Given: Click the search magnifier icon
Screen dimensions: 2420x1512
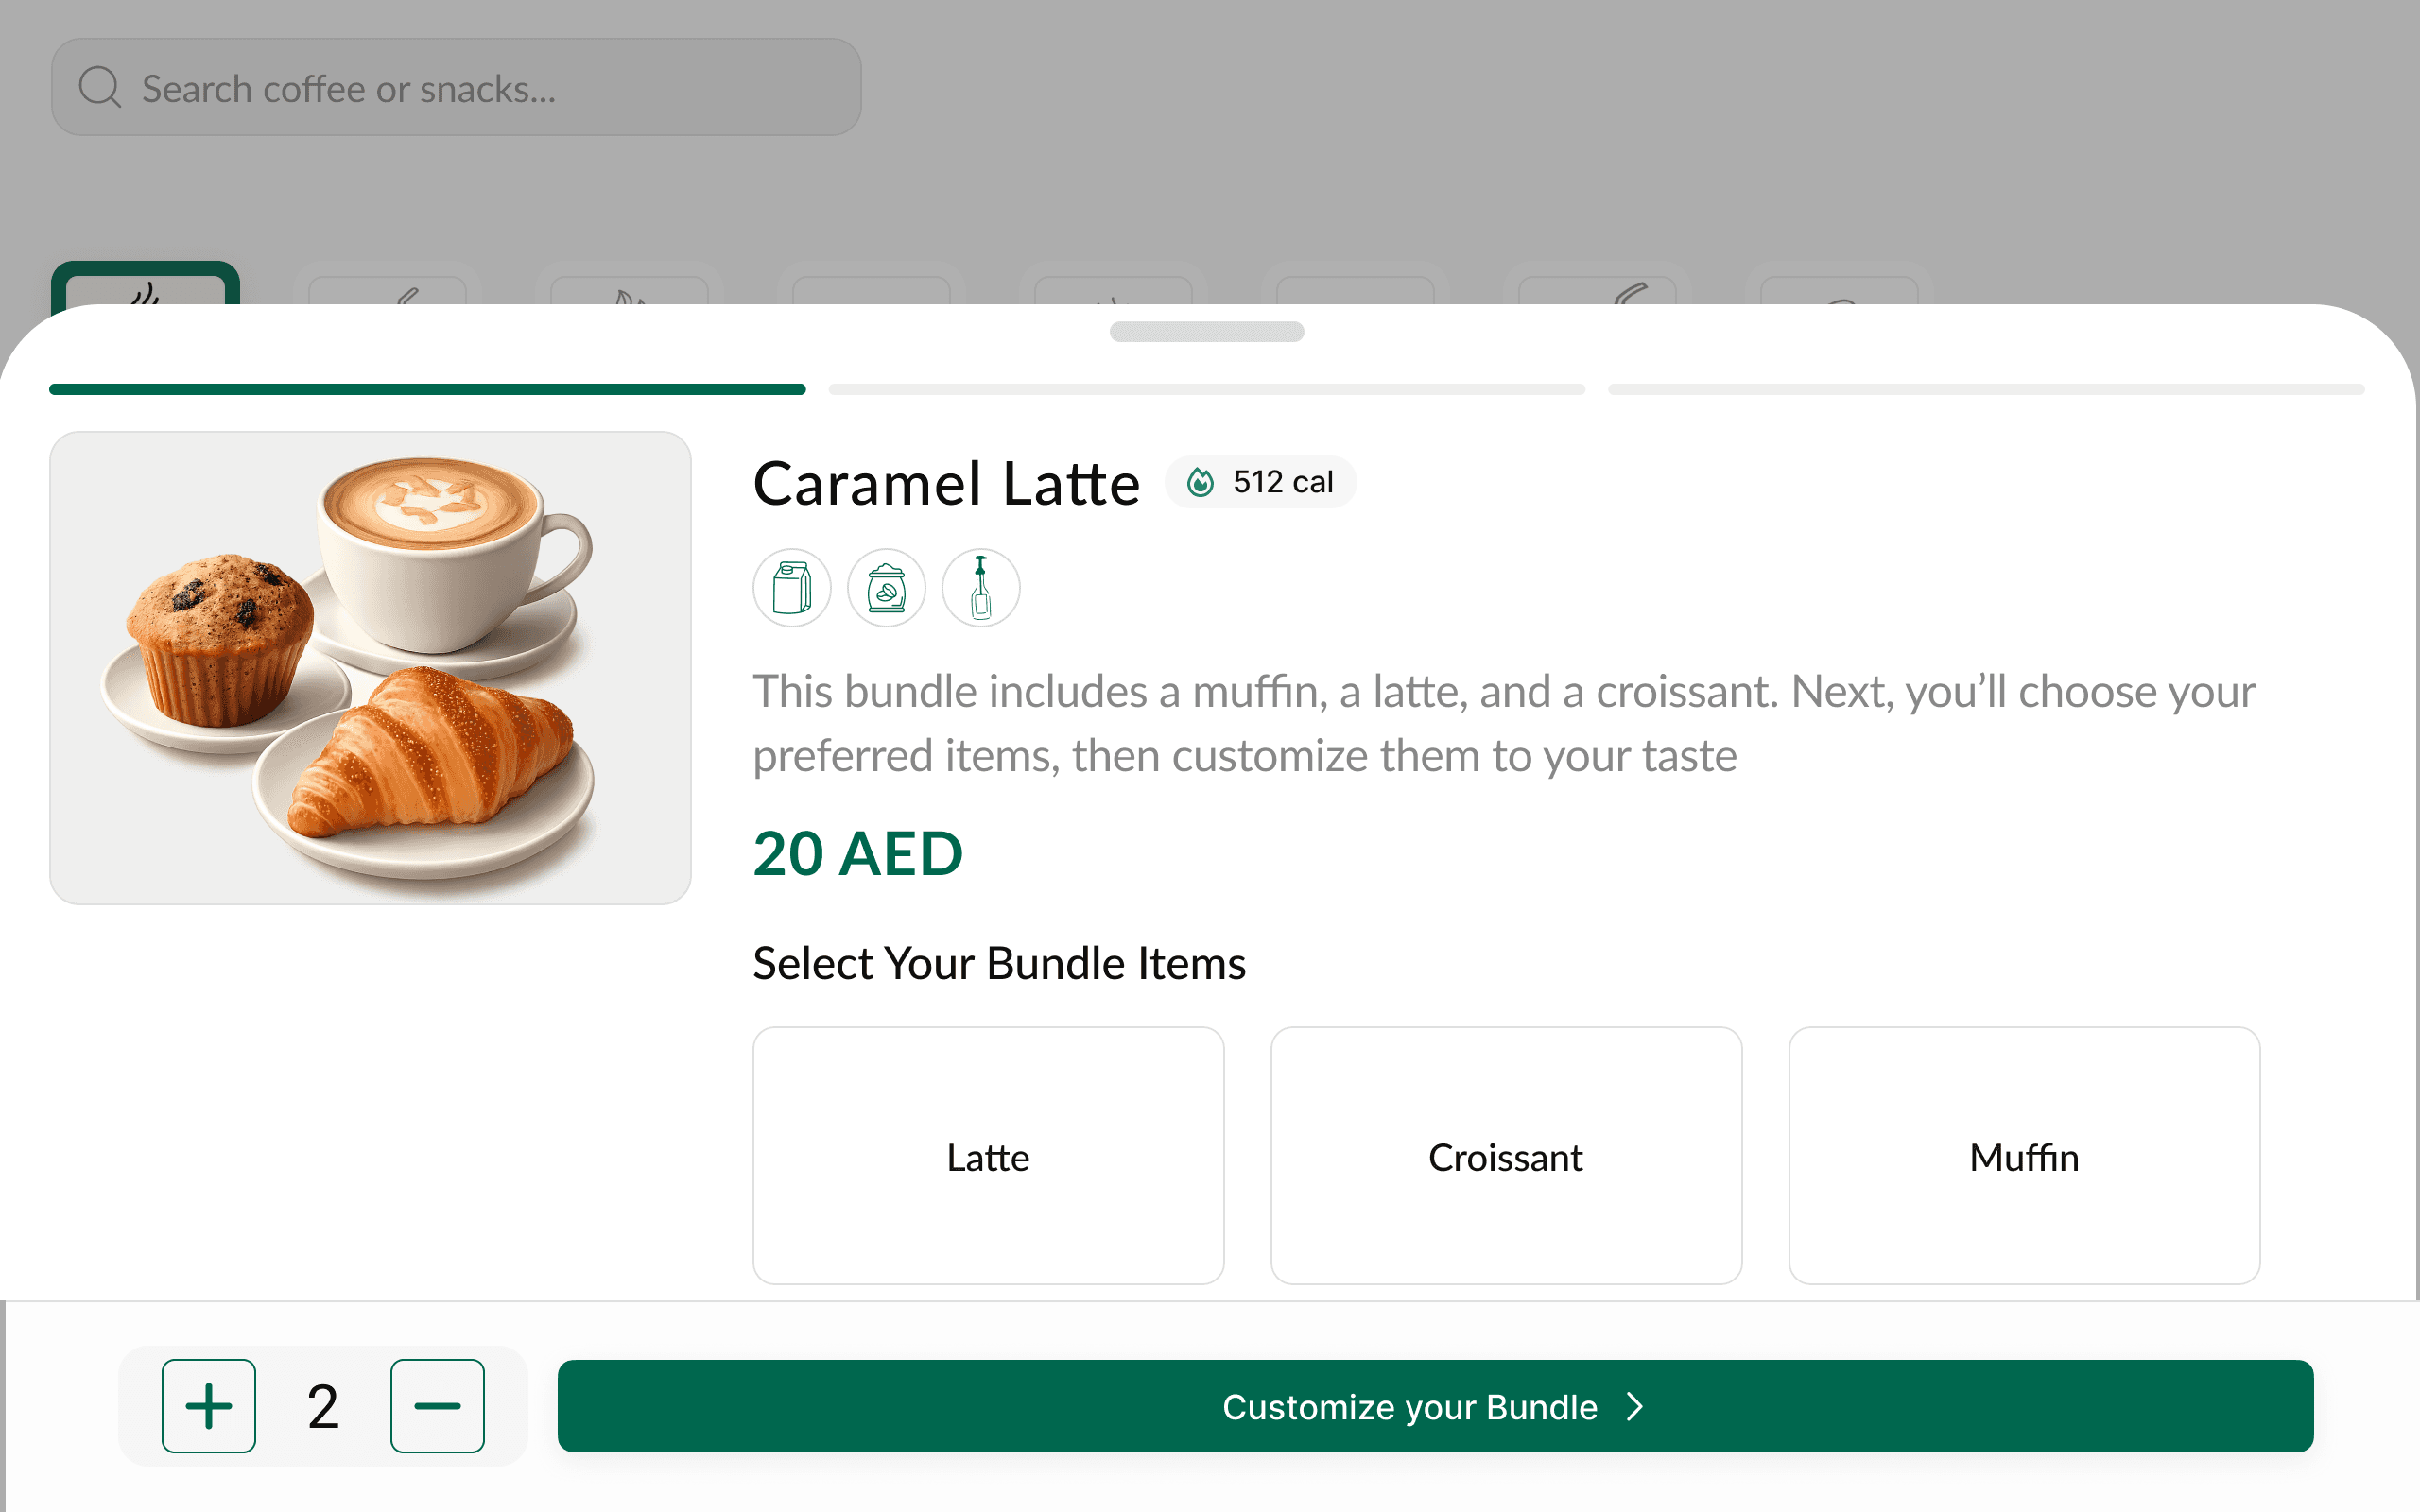Looking at the screenshot, I should [x=100, y=88].
